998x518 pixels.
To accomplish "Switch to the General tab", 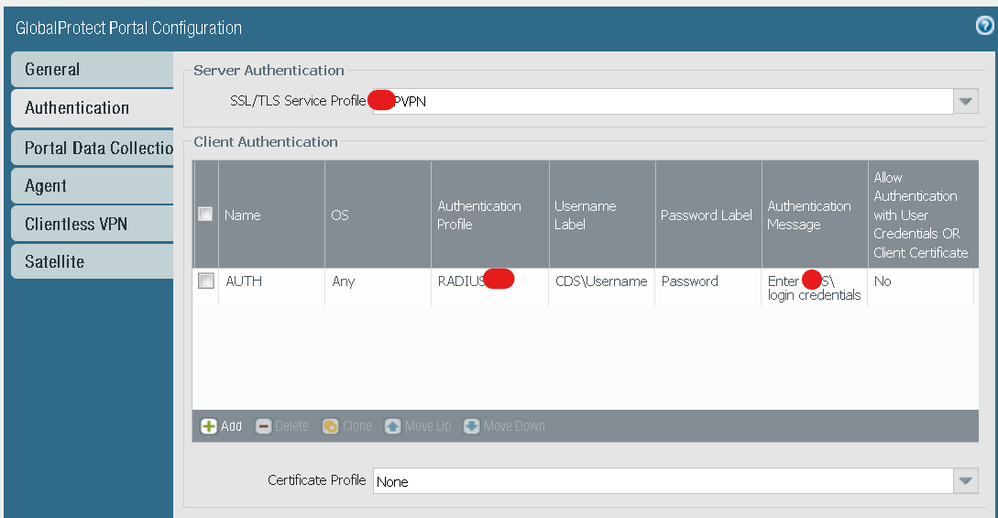I will click(x=92, y=70).
